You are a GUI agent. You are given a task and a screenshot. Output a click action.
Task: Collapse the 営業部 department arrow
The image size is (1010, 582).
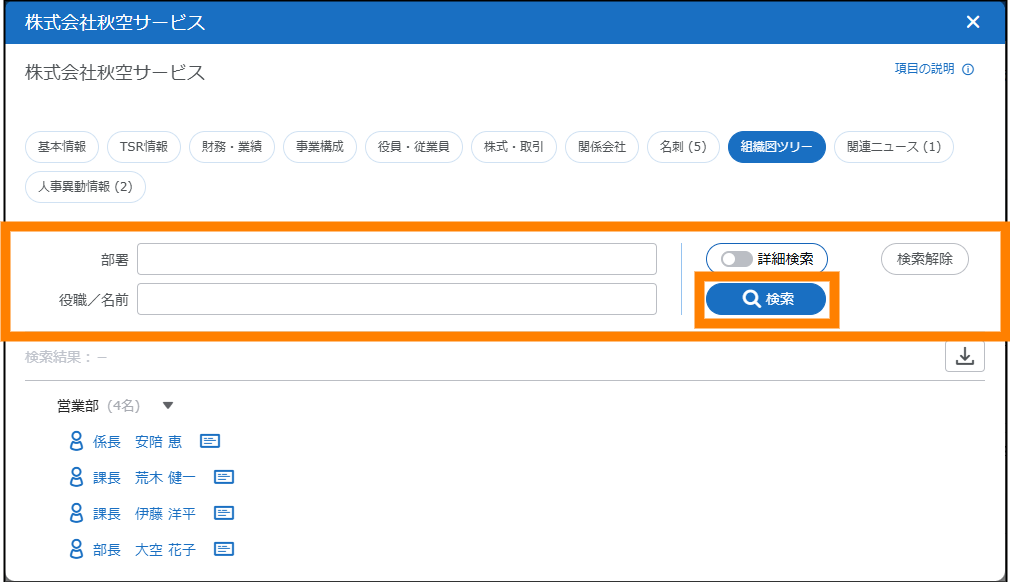point(168,406)
